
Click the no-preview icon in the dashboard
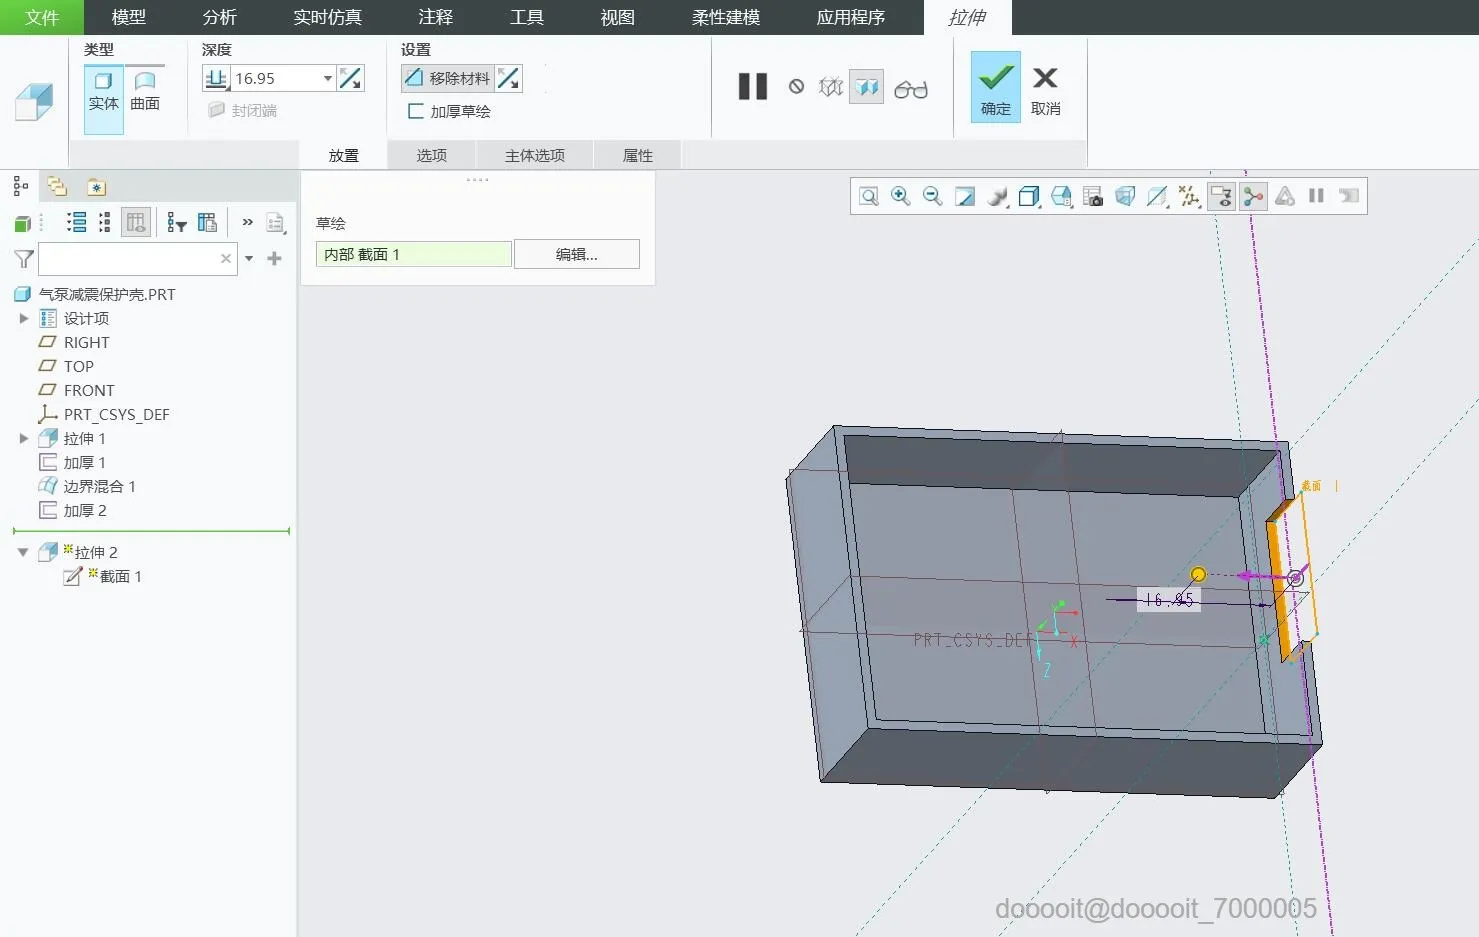pos(796,87)
